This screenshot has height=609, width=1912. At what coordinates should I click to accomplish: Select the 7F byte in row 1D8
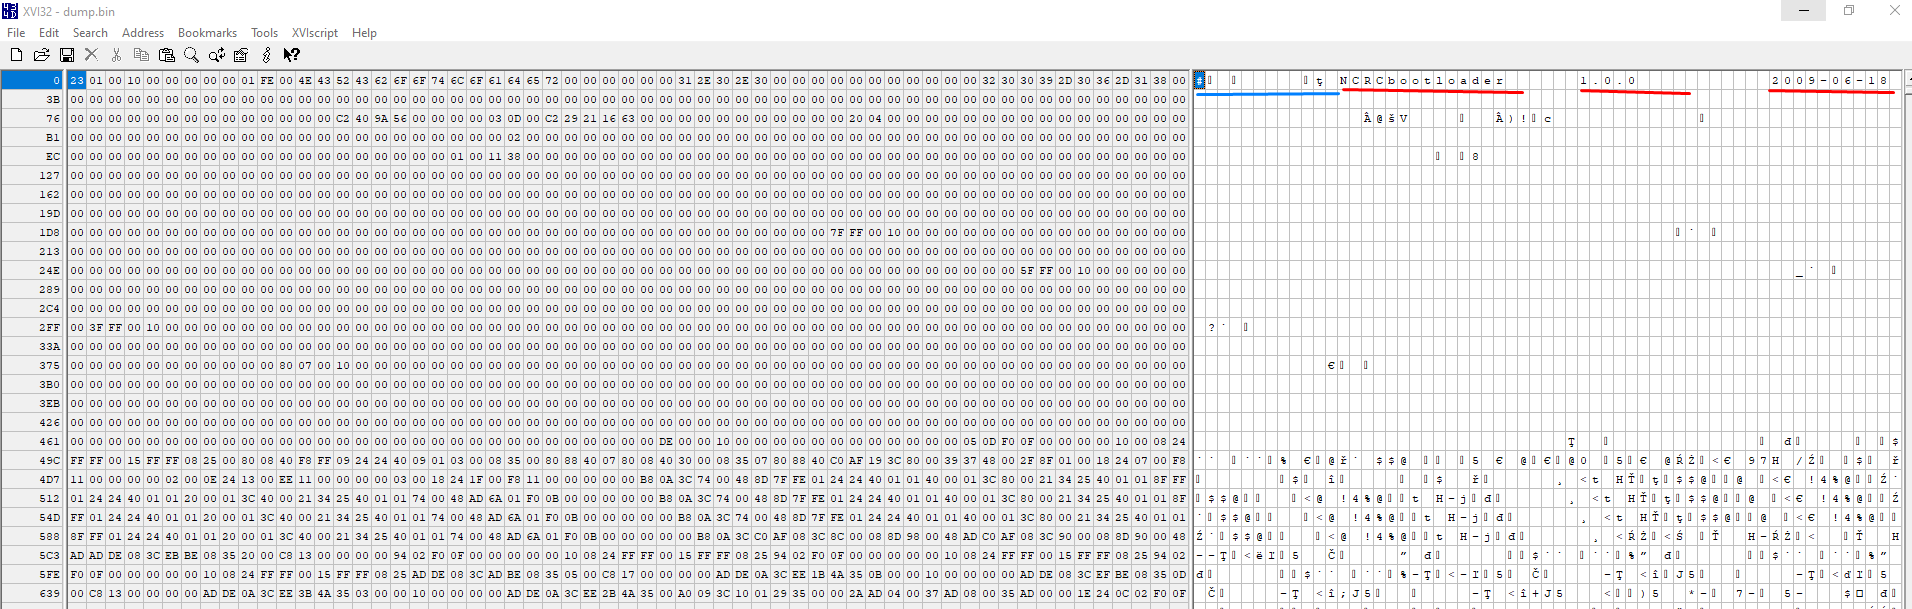coord(837,232)
